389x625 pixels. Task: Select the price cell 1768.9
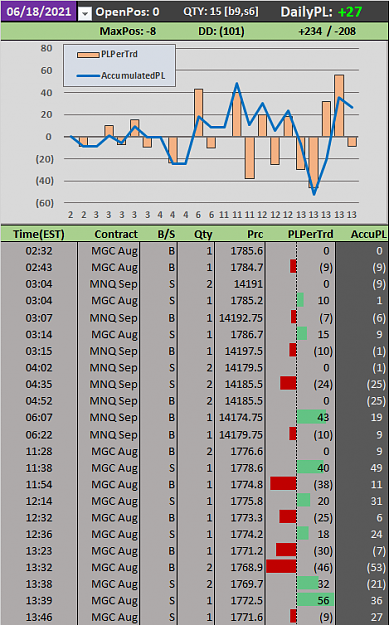(x=240, y=568)
